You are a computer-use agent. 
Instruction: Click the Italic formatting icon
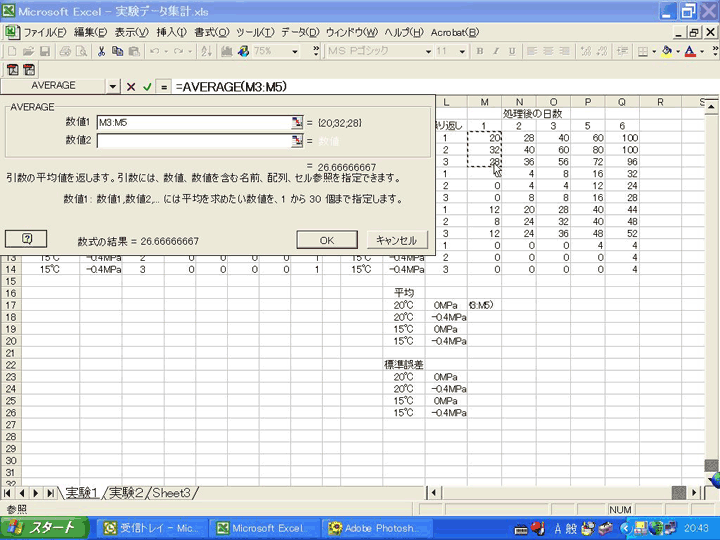pyautogui.click(x=496, y=51)
